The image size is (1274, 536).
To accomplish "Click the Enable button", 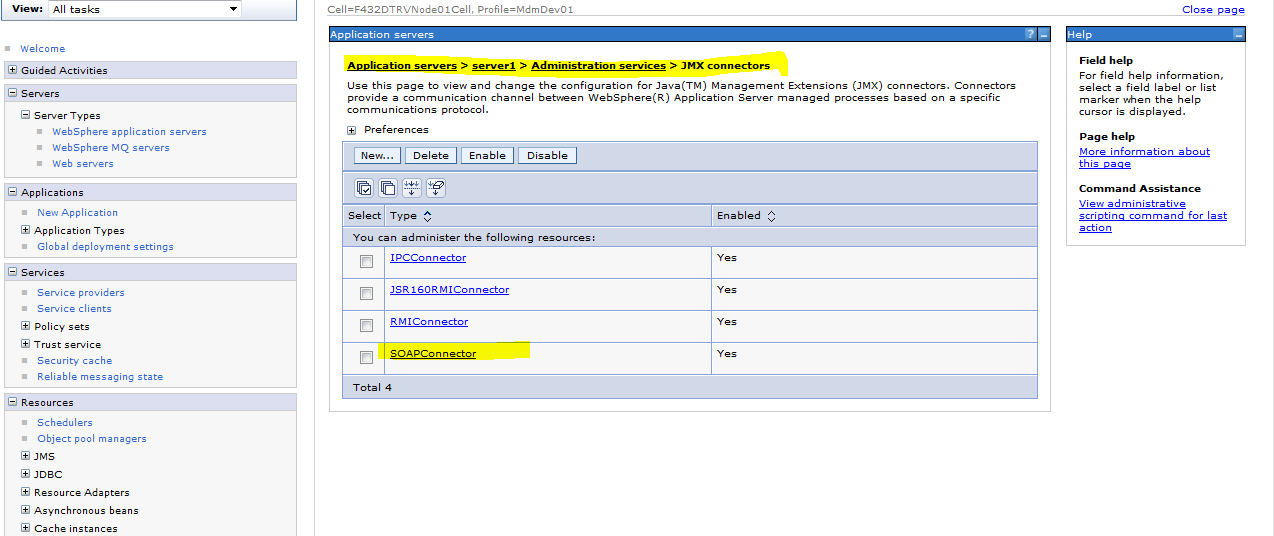I will coord(487,155).
